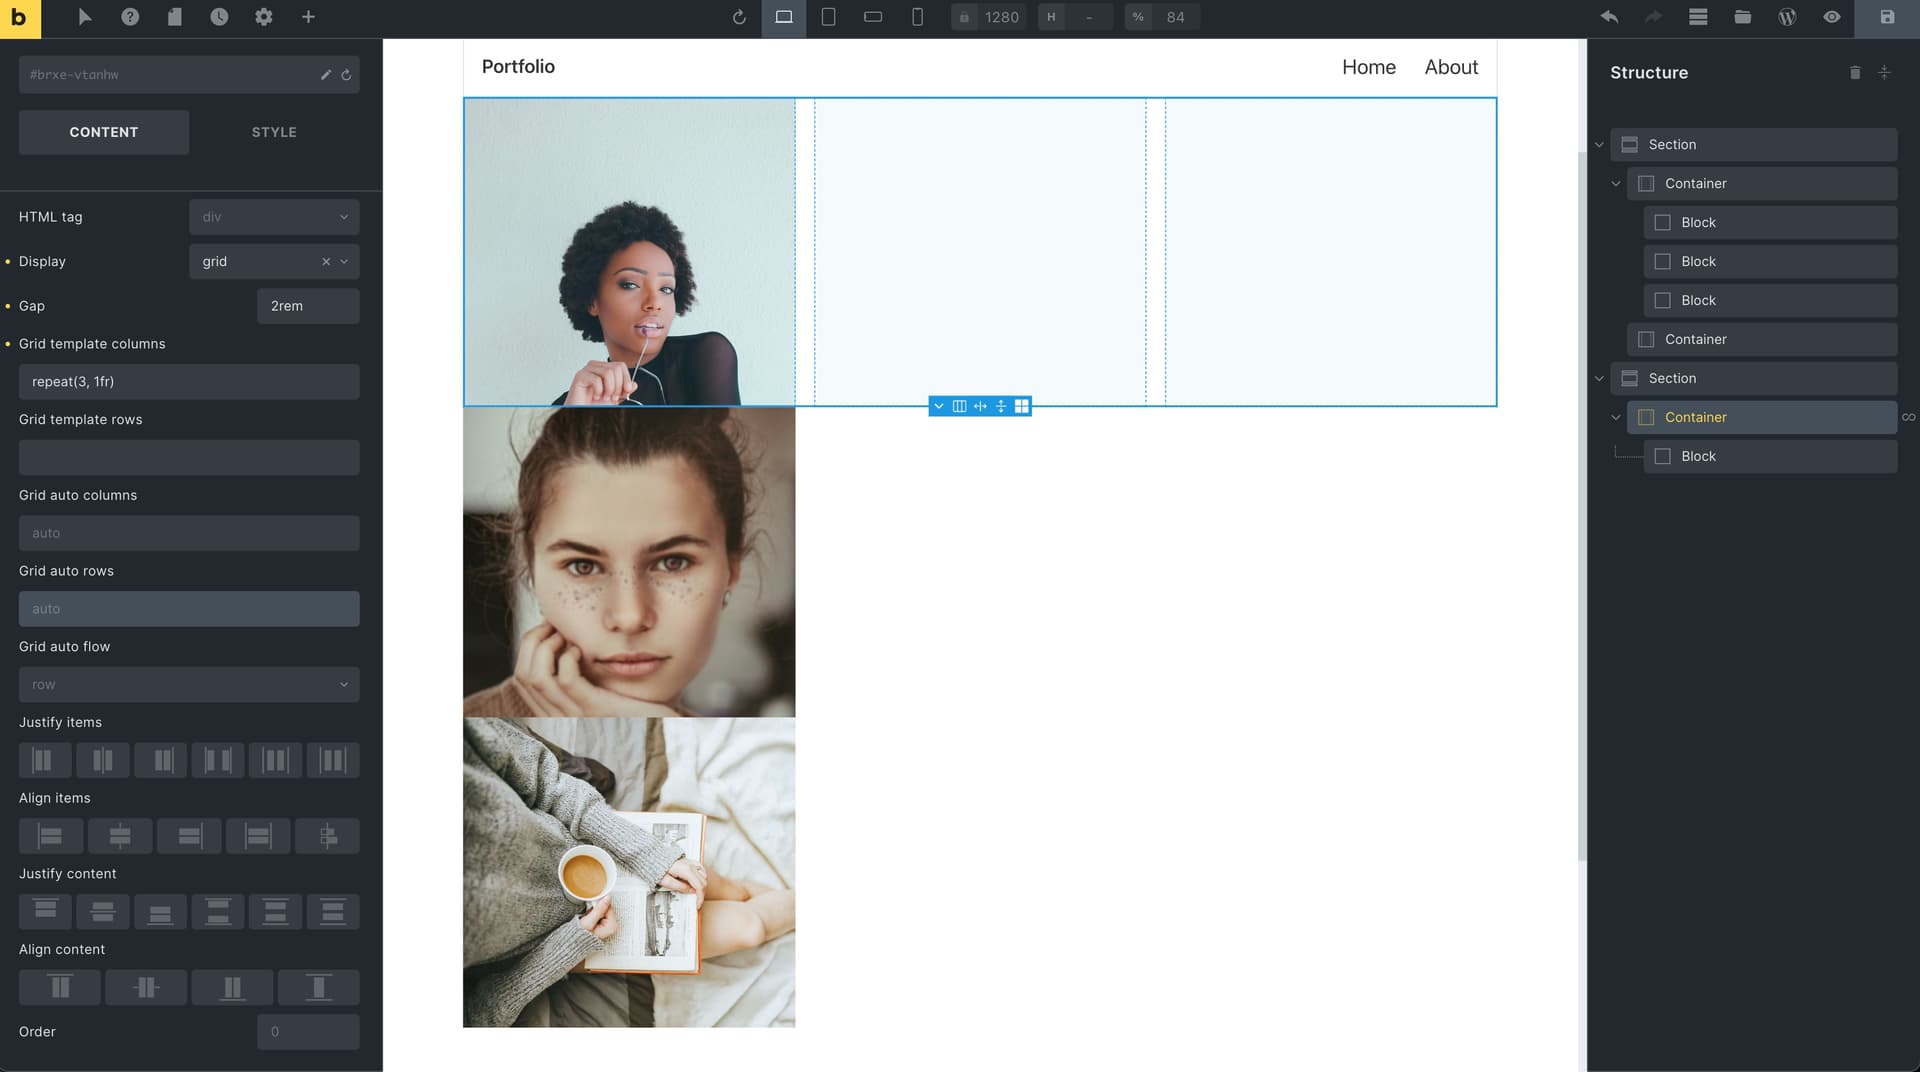Open the Display grid dropdown
Screen dimensions: 1920x1072
pos(274,261)
